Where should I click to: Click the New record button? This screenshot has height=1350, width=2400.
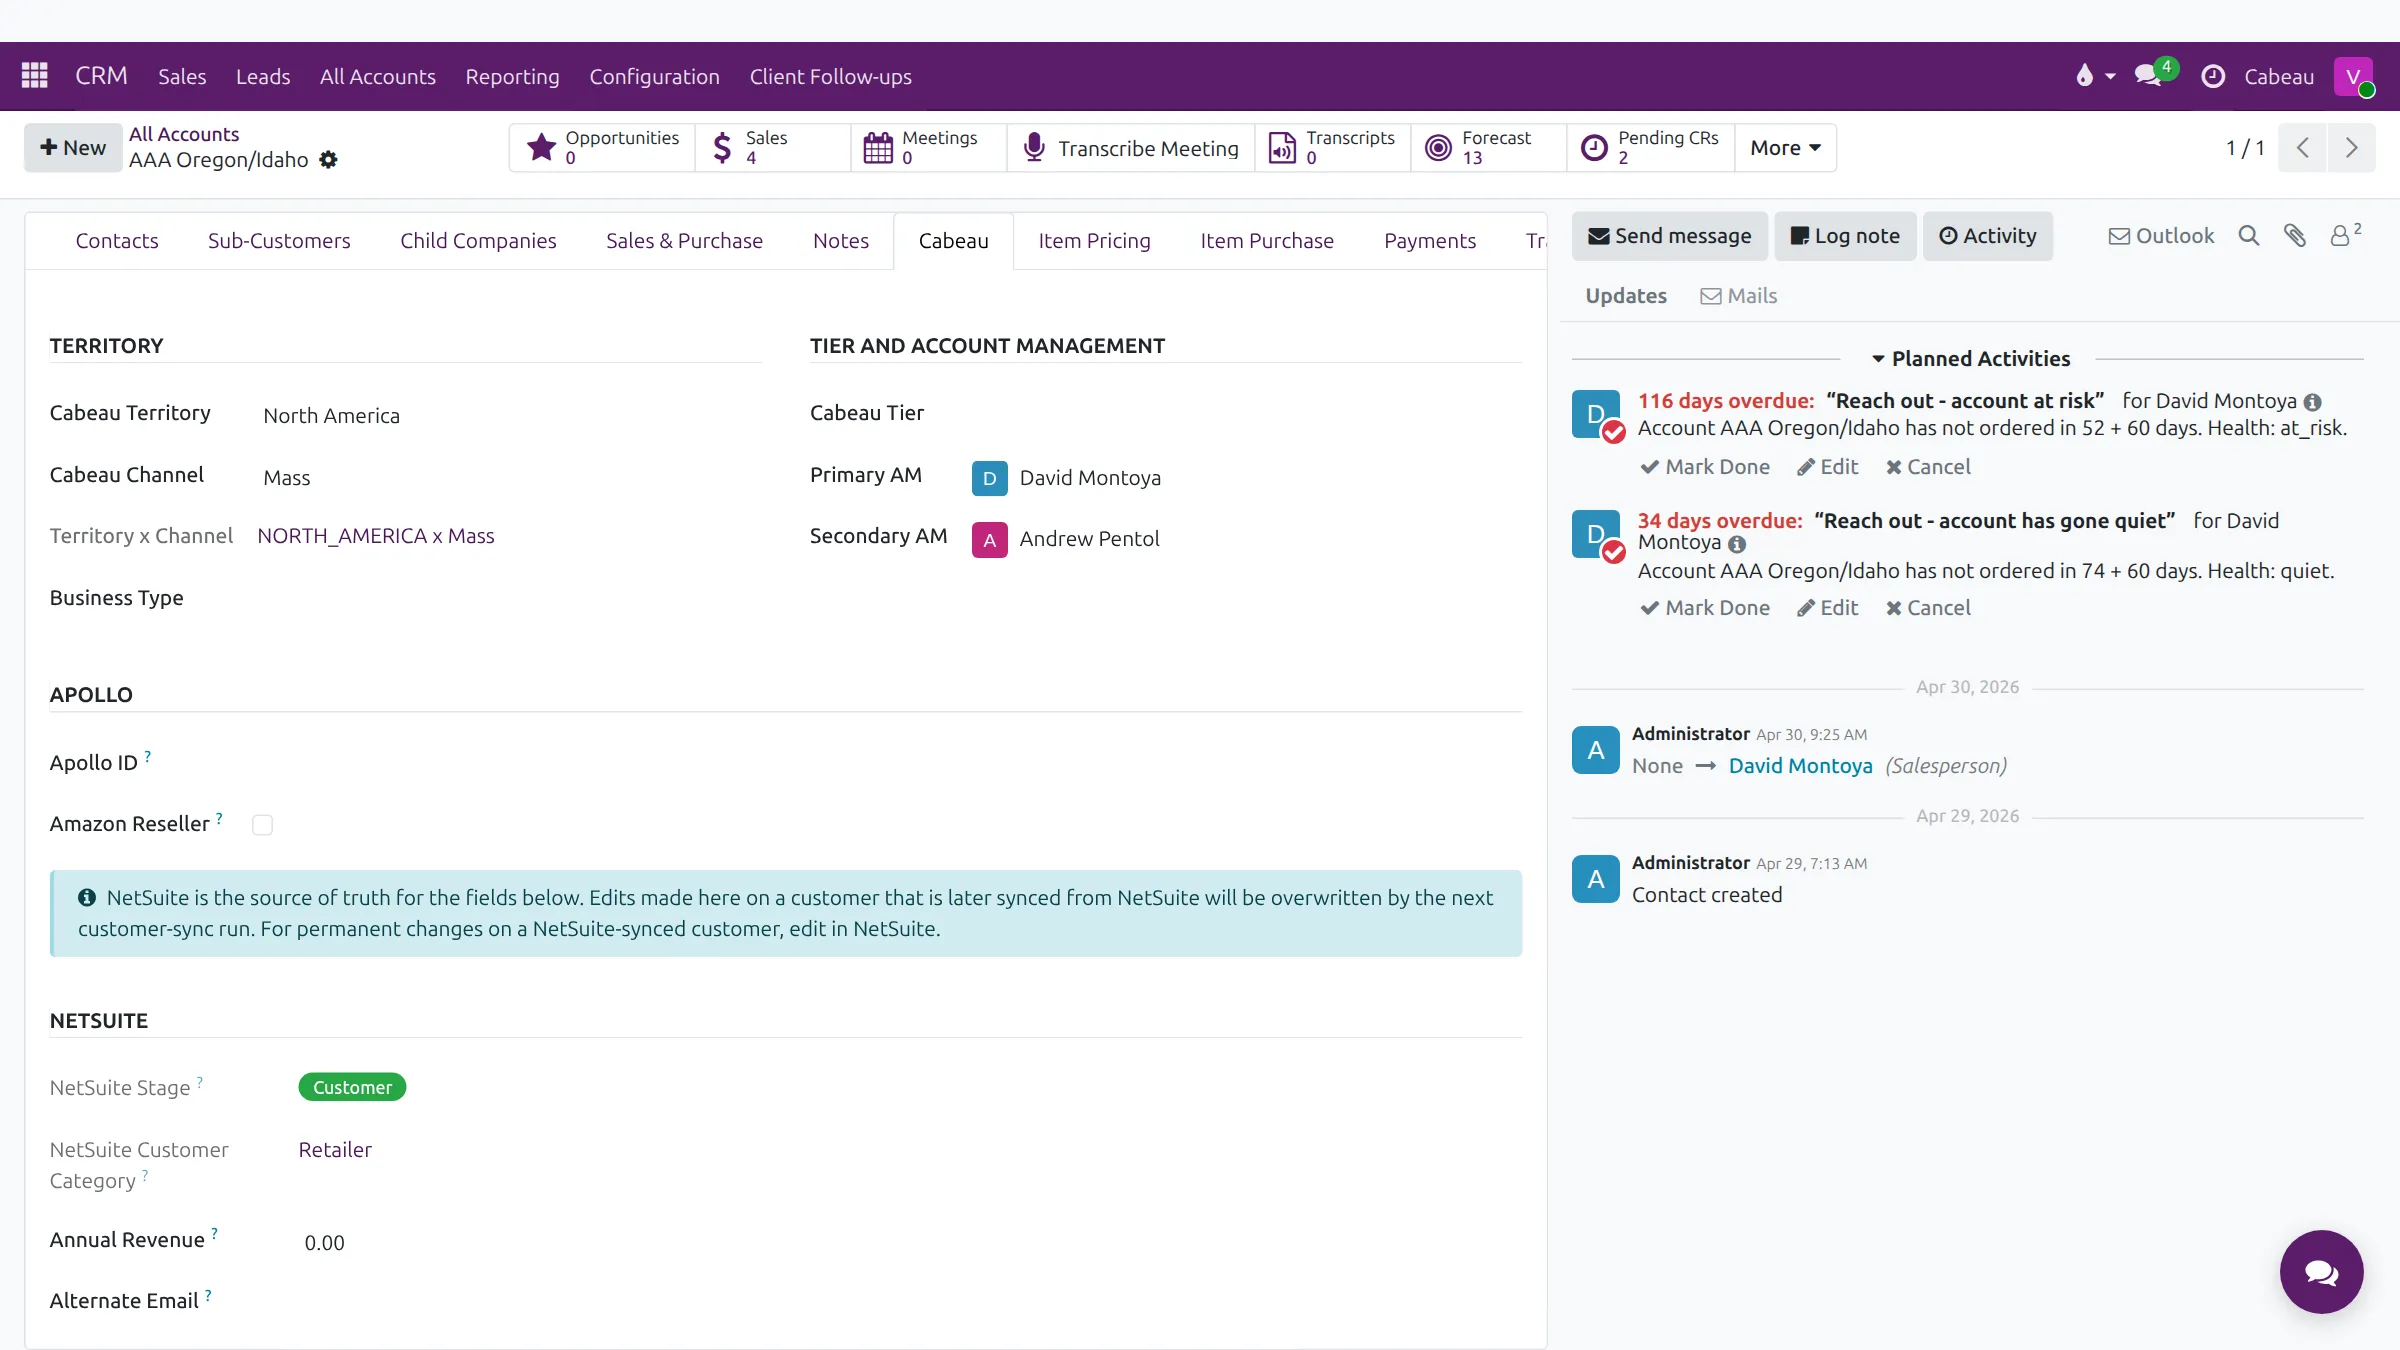click(x=72, y=148)
